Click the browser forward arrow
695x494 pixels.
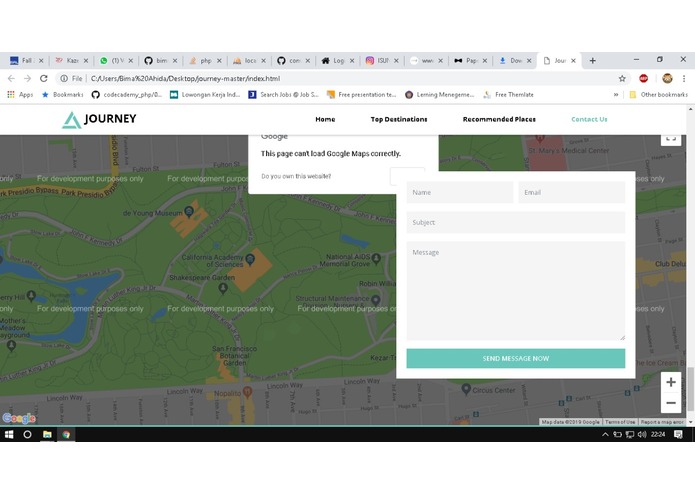(27, 78)
